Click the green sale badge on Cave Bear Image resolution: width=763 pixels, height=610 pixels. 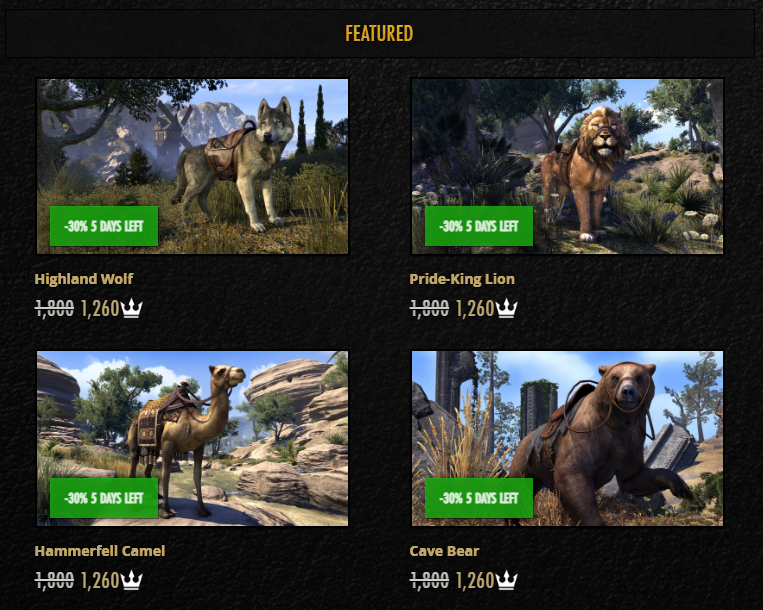479,498
